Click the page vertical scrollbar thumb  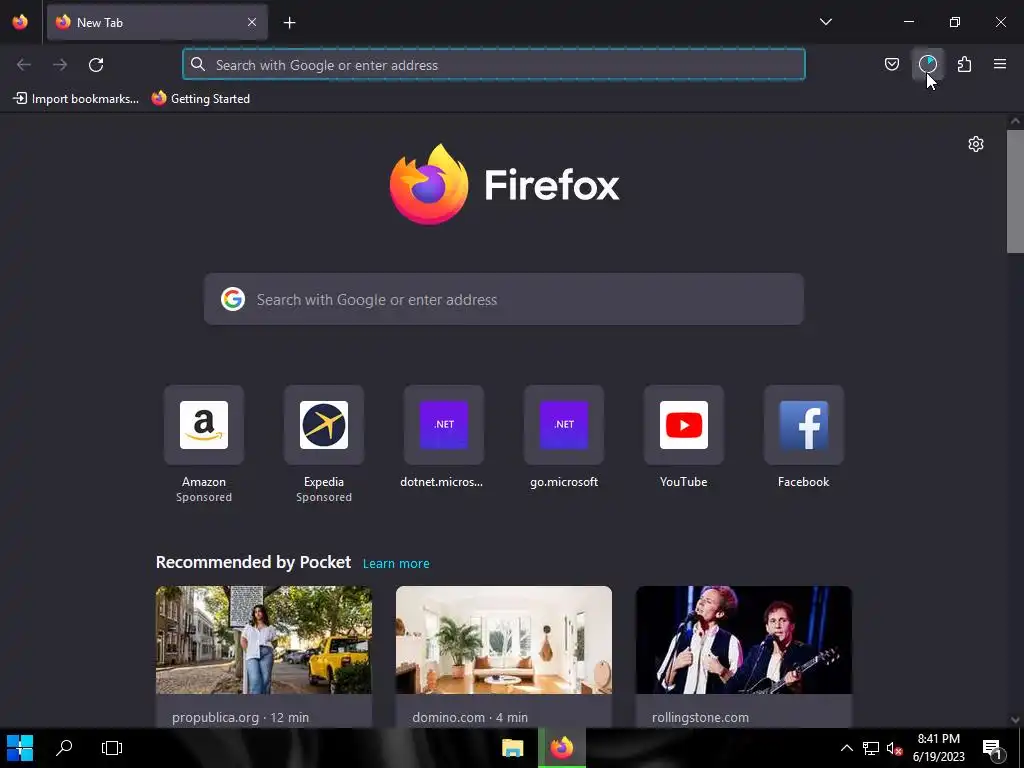pos(1015,191)
